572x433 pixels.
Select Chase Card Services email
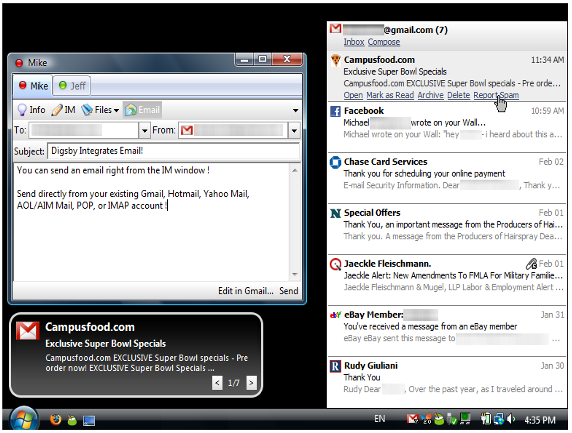[447, 178]
